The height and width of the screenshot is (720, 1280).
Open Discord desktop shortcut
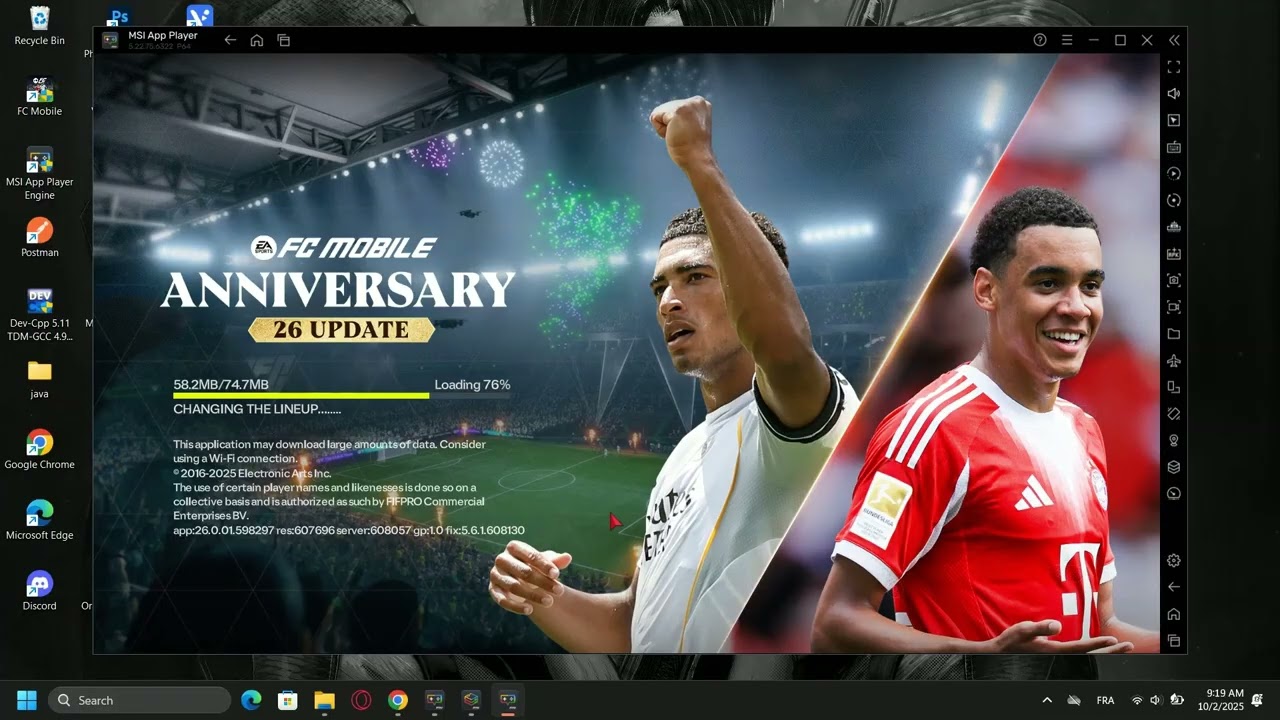pyautogui.click(x=40, y=591)
